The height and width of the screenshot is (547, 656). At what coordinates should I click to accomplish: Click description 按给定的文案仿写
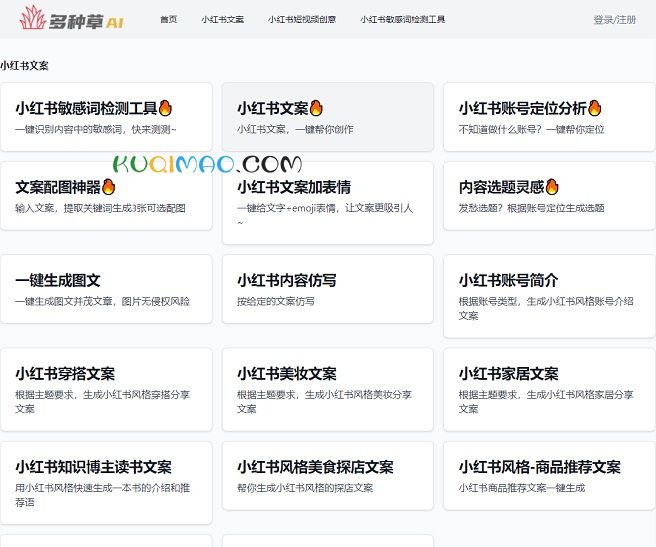tap(276, 301)
